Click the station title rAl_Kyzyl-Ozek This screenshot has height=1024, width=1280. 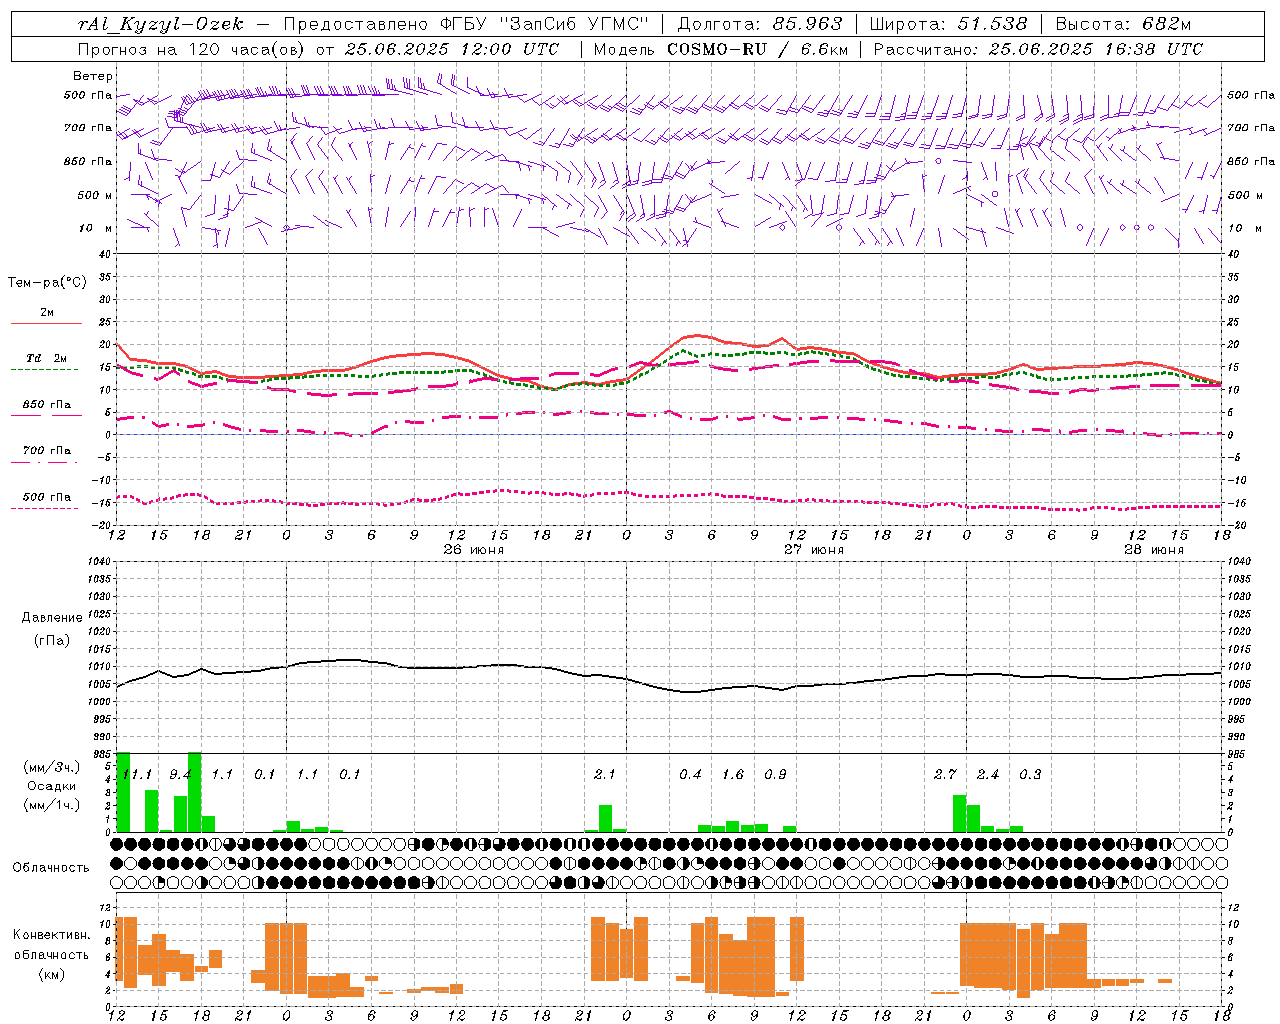[160, 24]
